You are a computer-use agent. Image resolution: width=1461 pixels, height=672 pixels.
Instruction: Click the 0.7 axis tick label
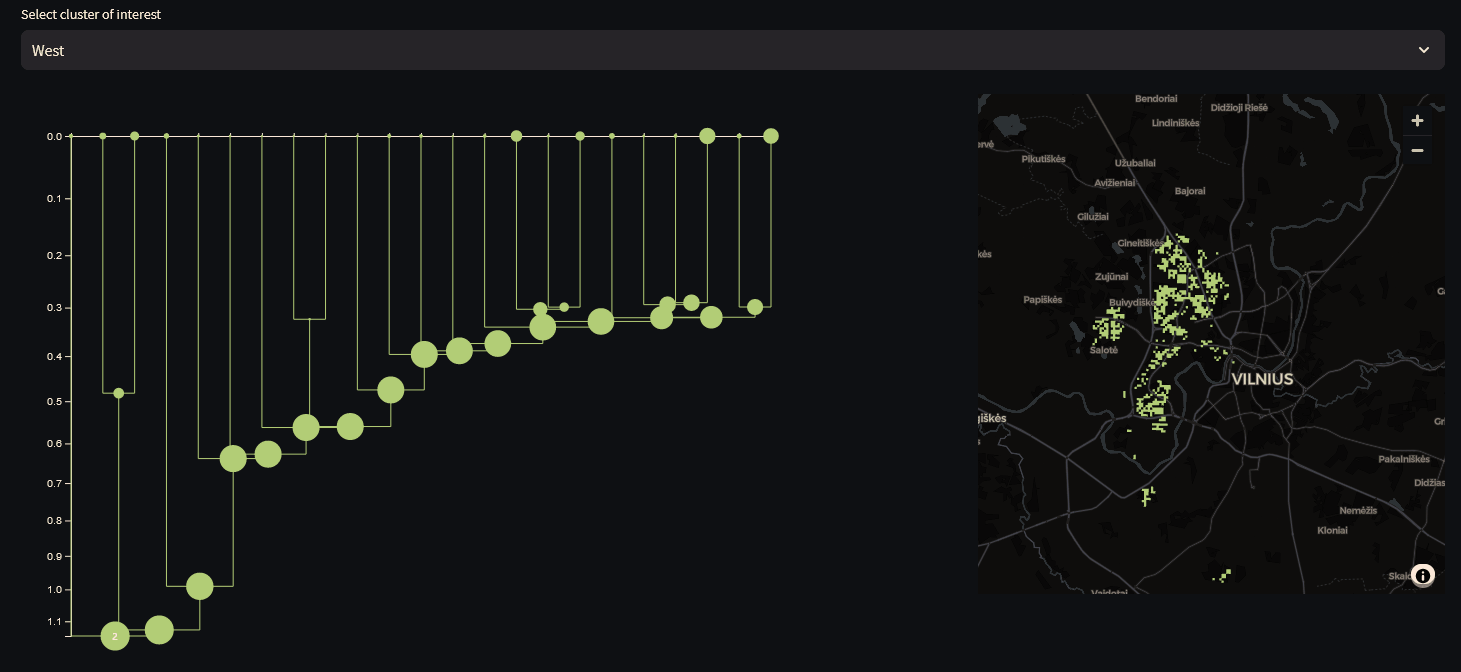54,483
